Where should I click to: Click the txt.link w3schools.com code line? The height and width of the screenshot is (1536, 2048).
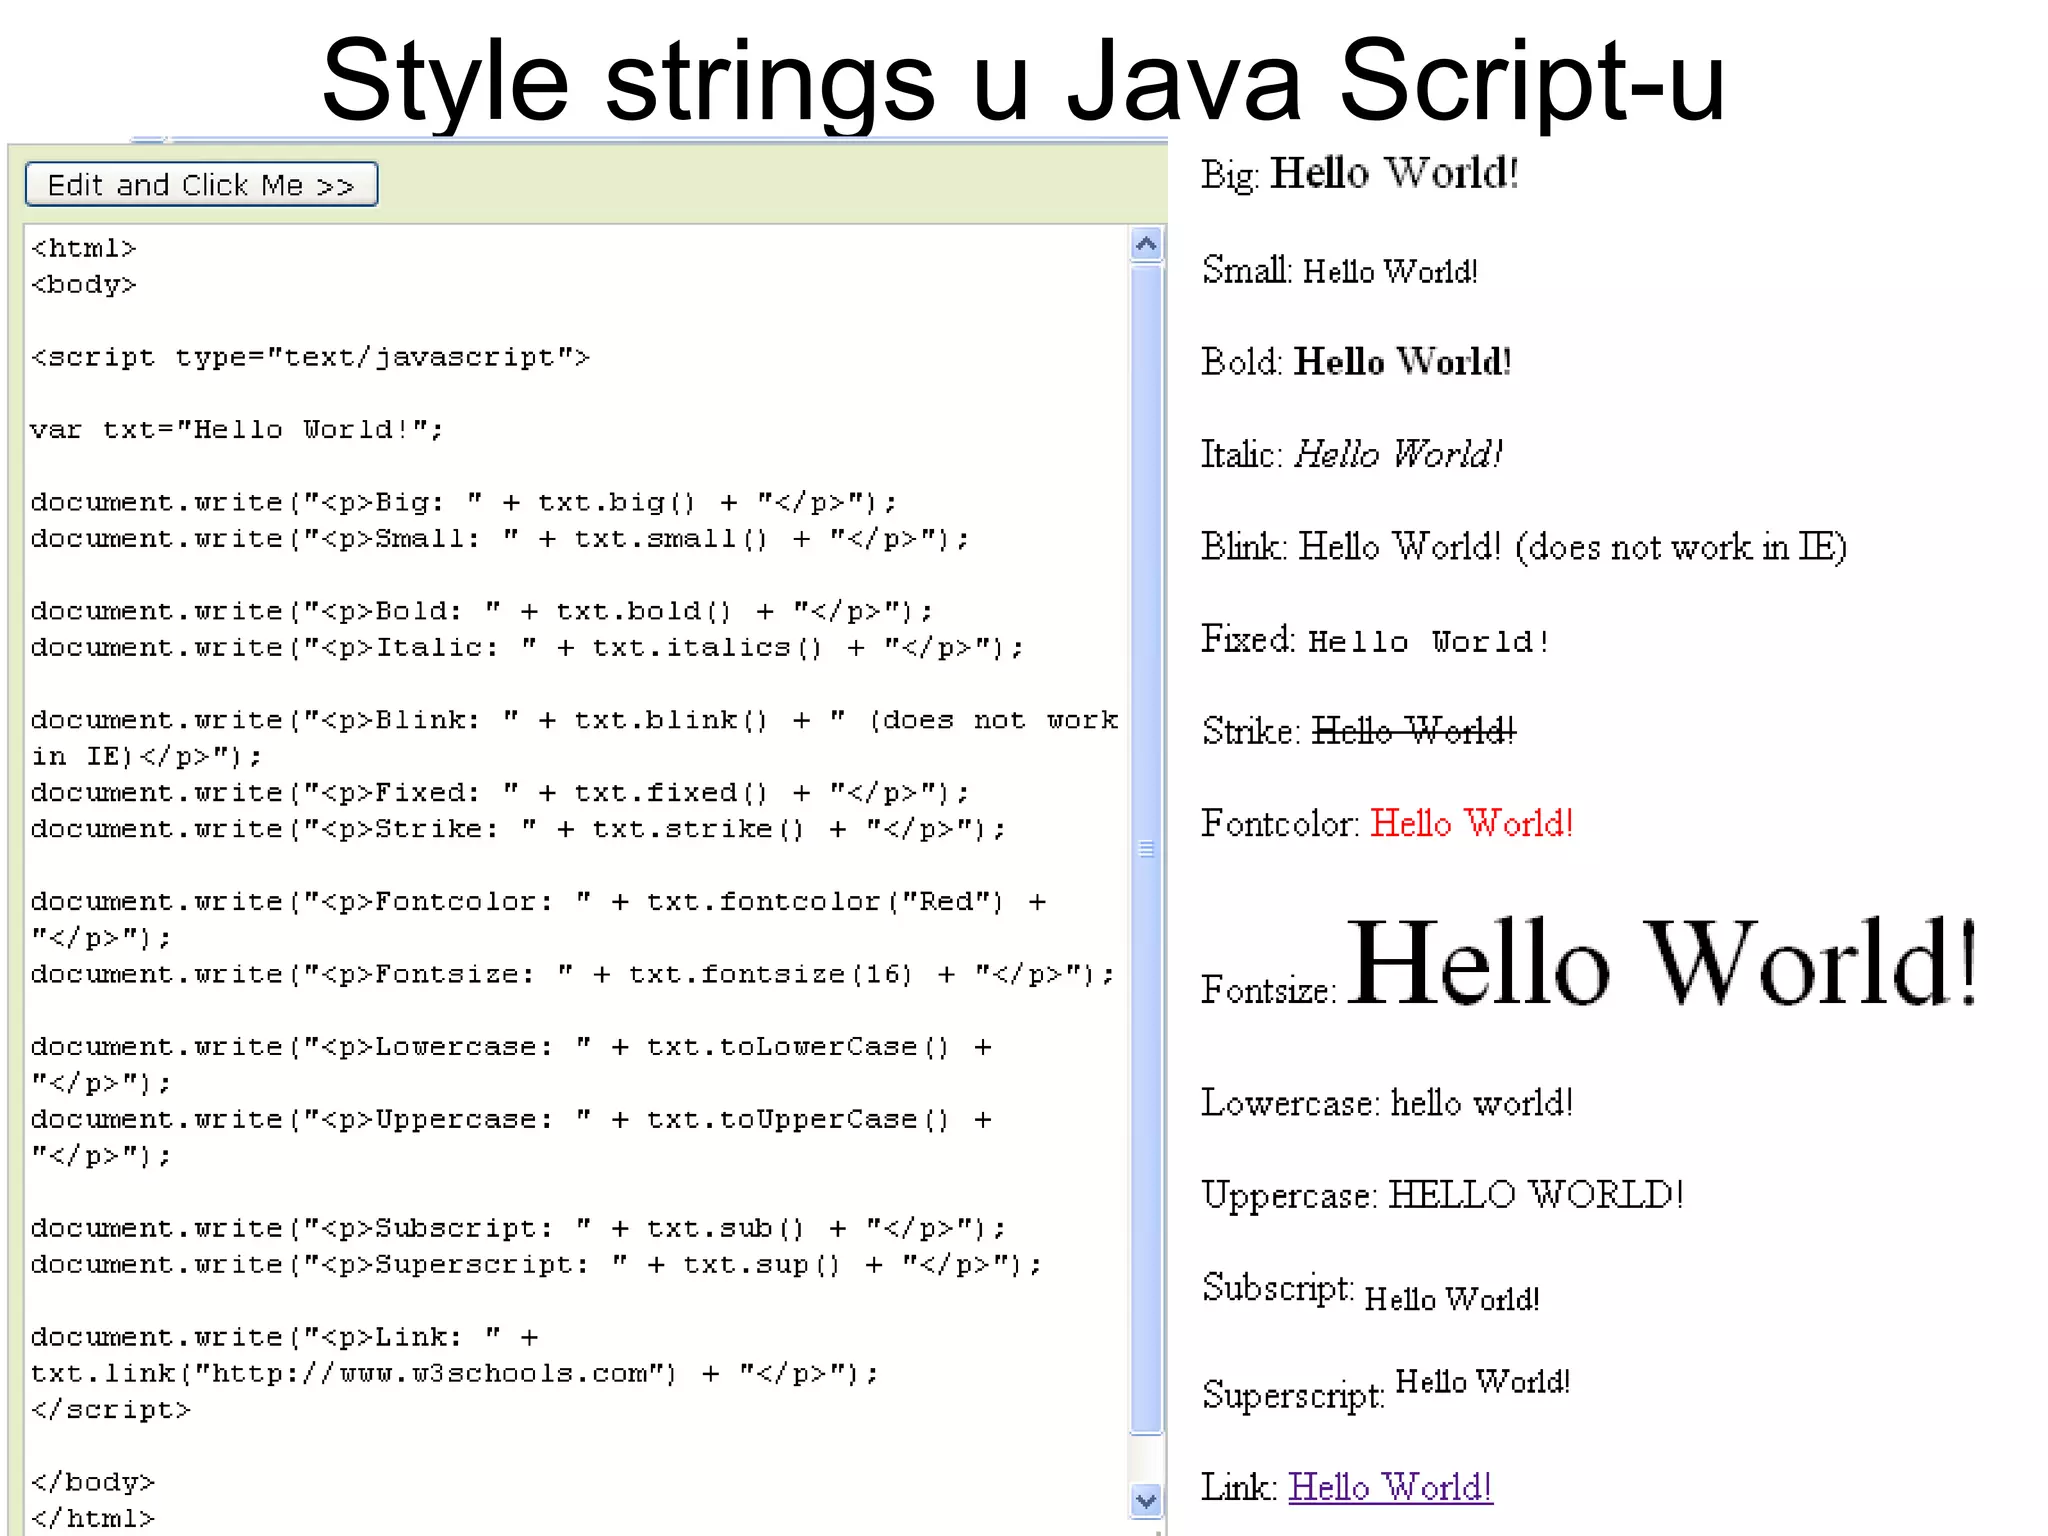tap(455, 1355)
